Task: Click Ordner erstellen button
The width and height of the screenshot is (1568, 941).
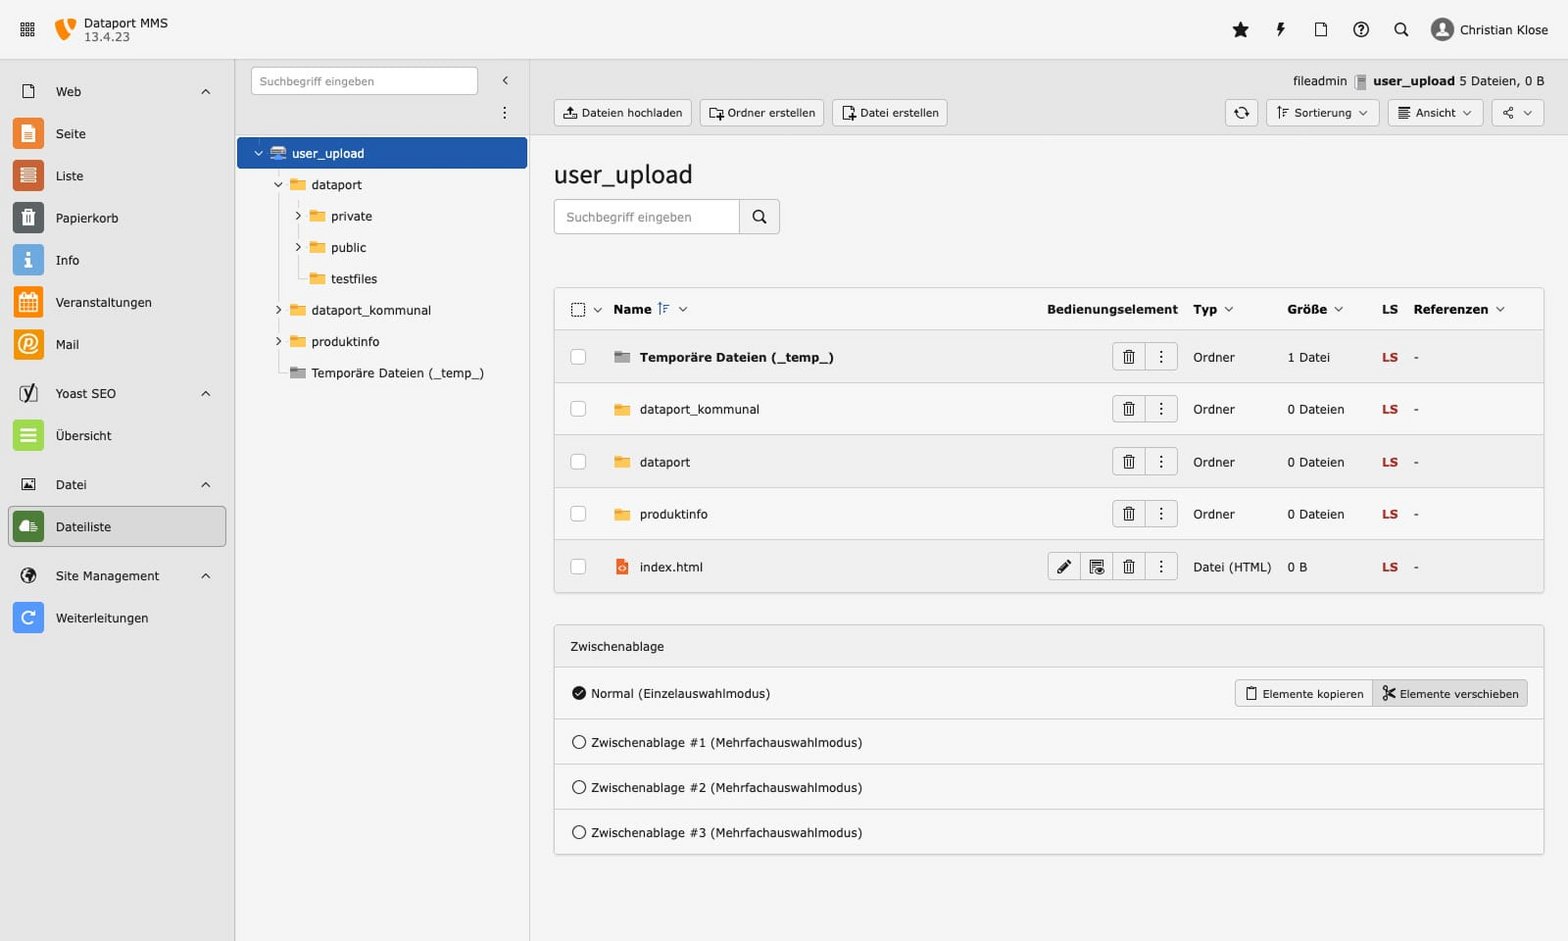Action: click(761, 113)
